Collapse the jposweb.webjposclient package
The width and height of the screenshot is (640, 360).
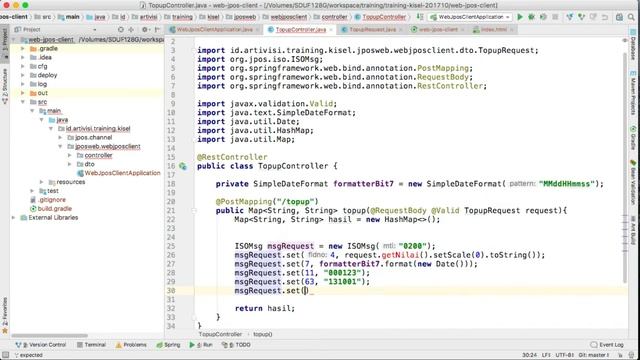pyautogui.click(x=60, y=147)
